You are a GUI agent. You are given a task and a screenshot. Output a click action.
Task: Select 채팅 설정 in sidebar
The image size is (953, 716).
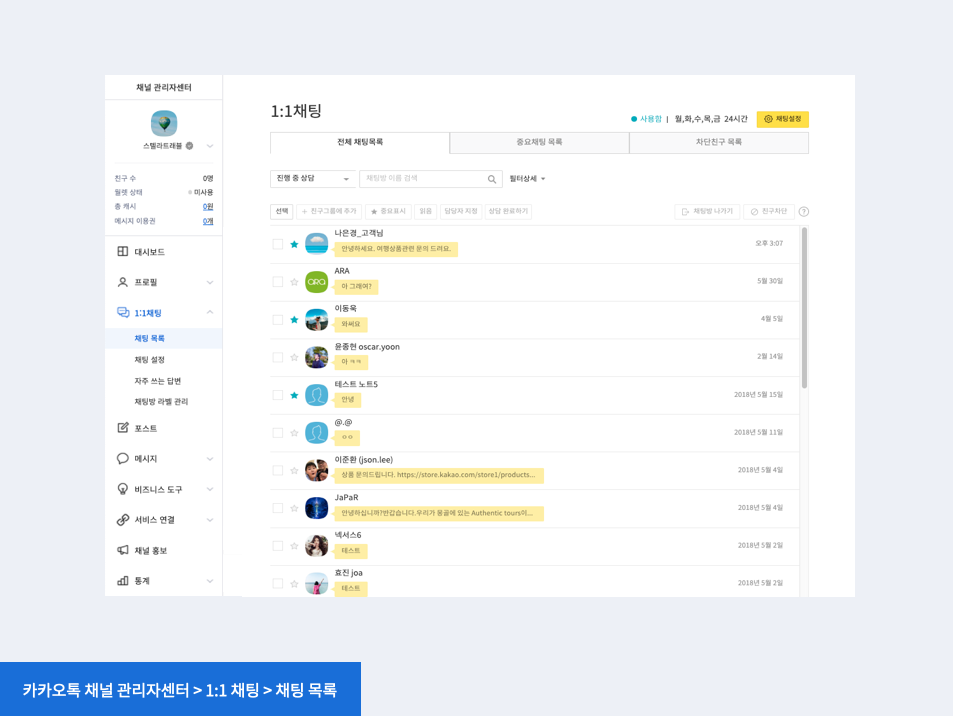(150, 360)
